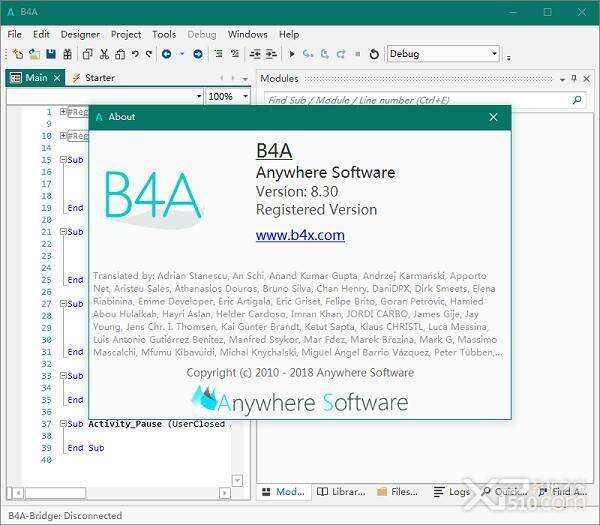Click the Uncomment block toolbar icon

(235, 54)
